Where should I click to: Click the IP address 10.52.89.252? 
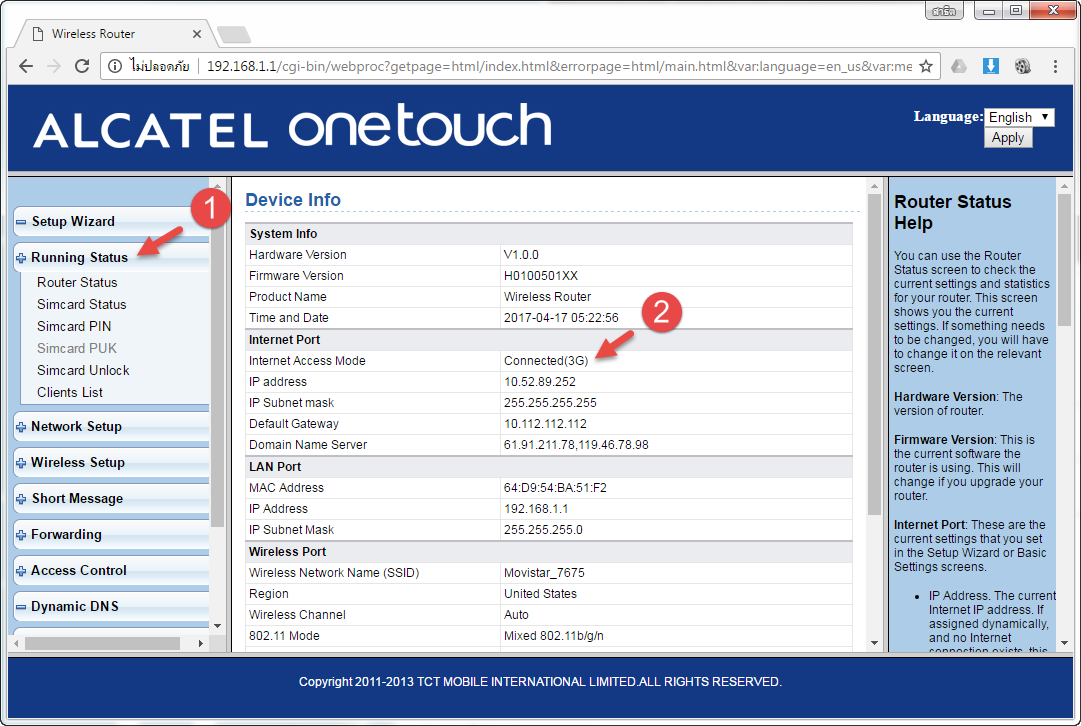coord(539,382)
